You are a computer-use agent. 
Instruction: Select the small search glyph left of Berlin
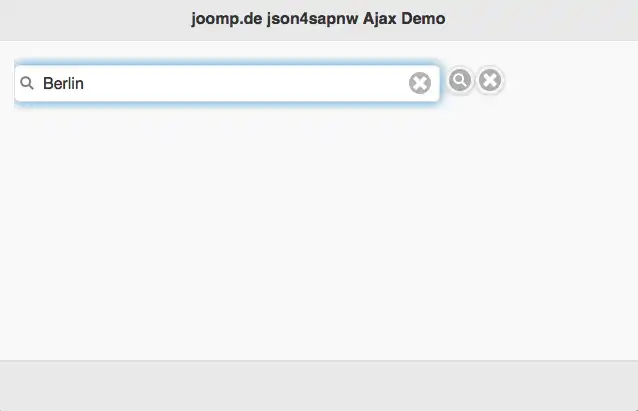(27, 83)
